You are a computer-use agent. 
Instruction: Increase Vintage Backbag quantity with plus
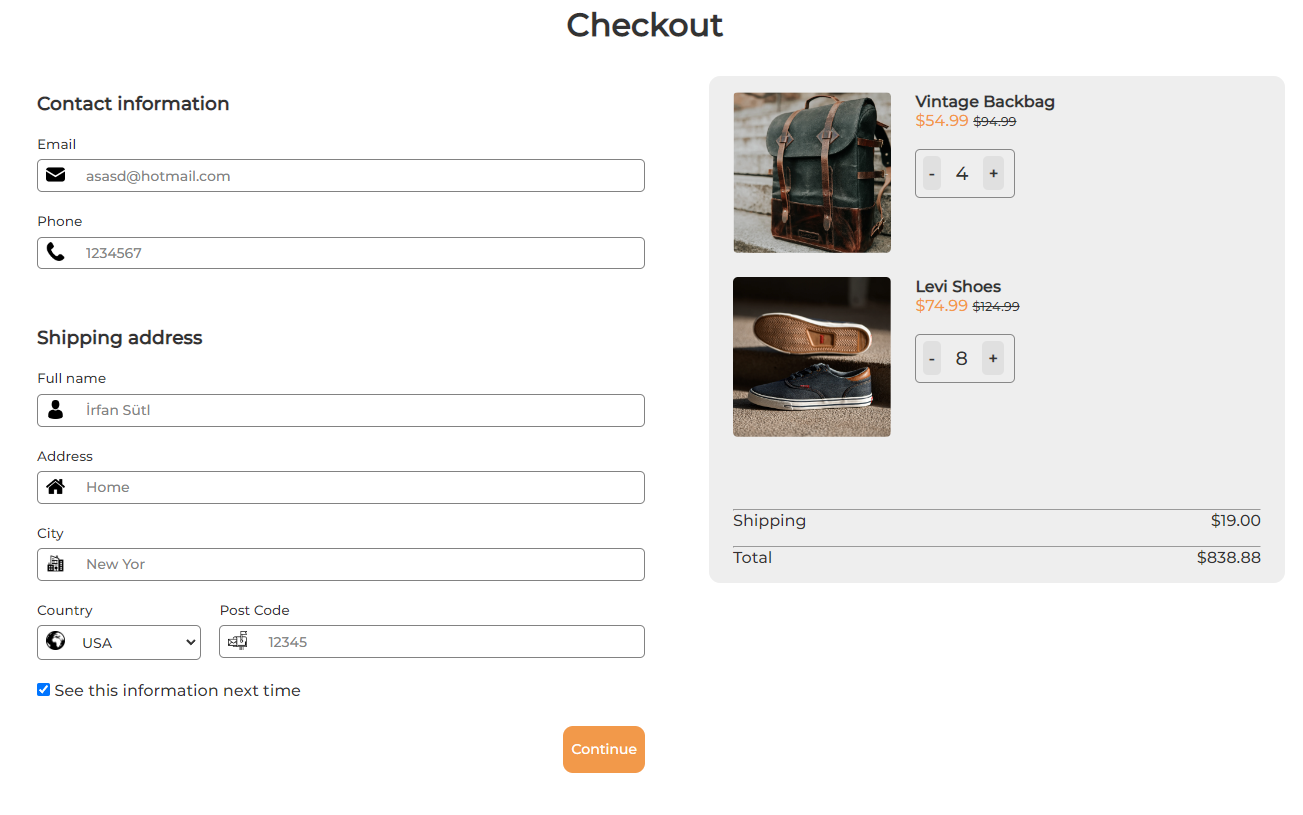coord(993,174)
